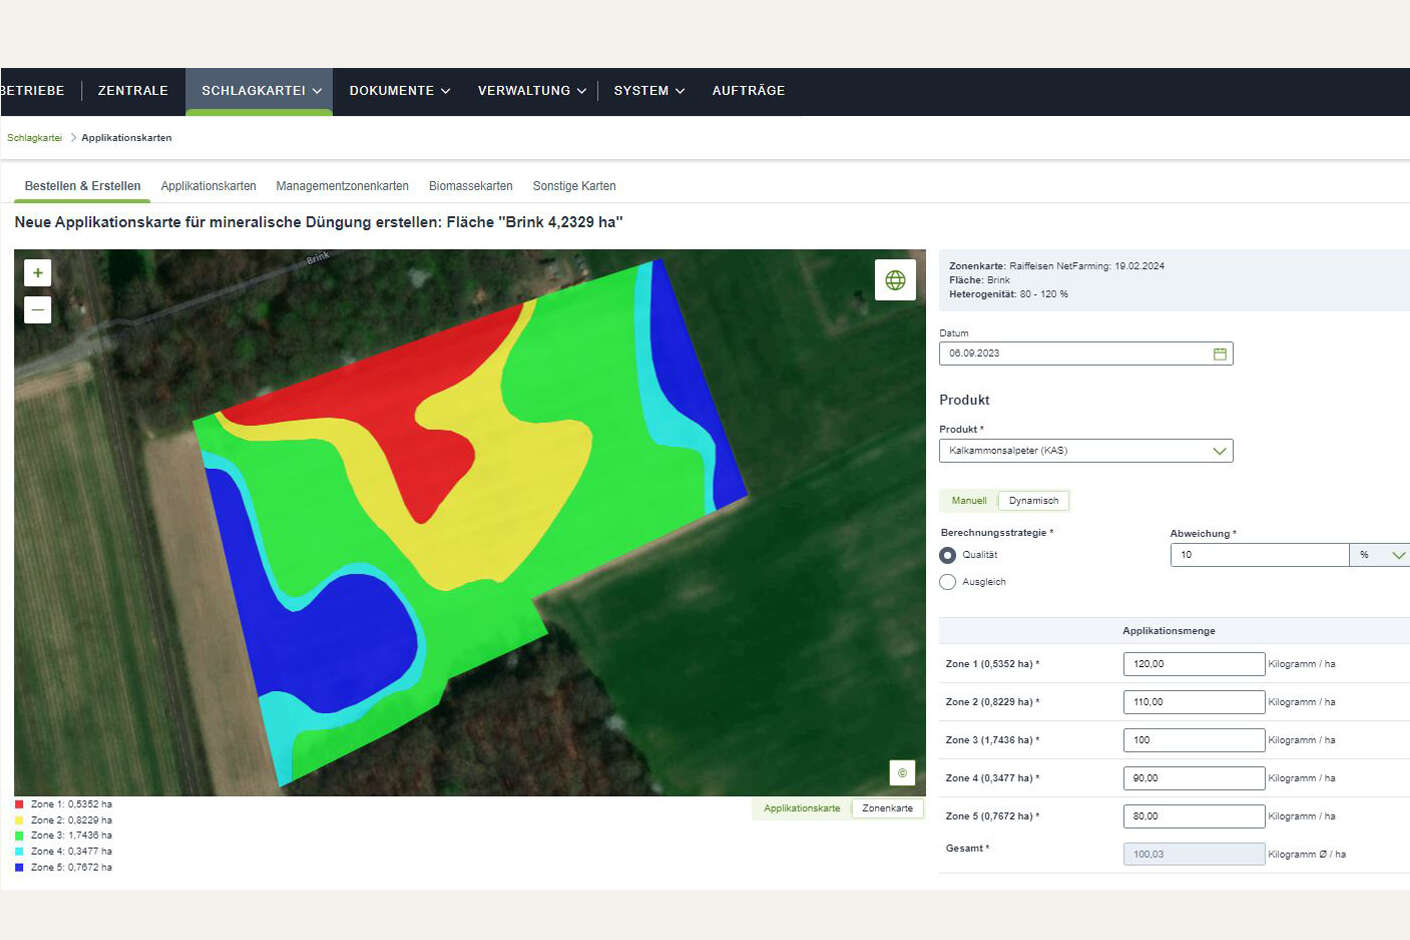Click the Zone 3 application amount field
Viewport: 1410px width, 940px height.
[x=1194, y=740]
